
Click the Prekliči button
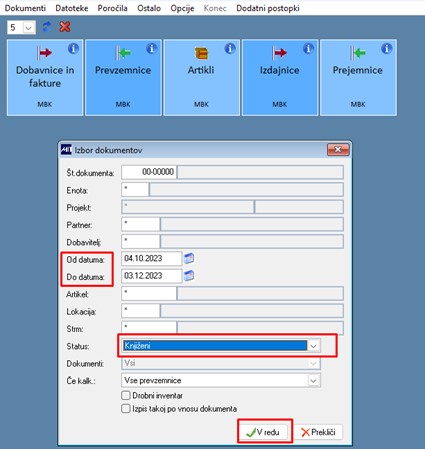[x=318, y=432]
